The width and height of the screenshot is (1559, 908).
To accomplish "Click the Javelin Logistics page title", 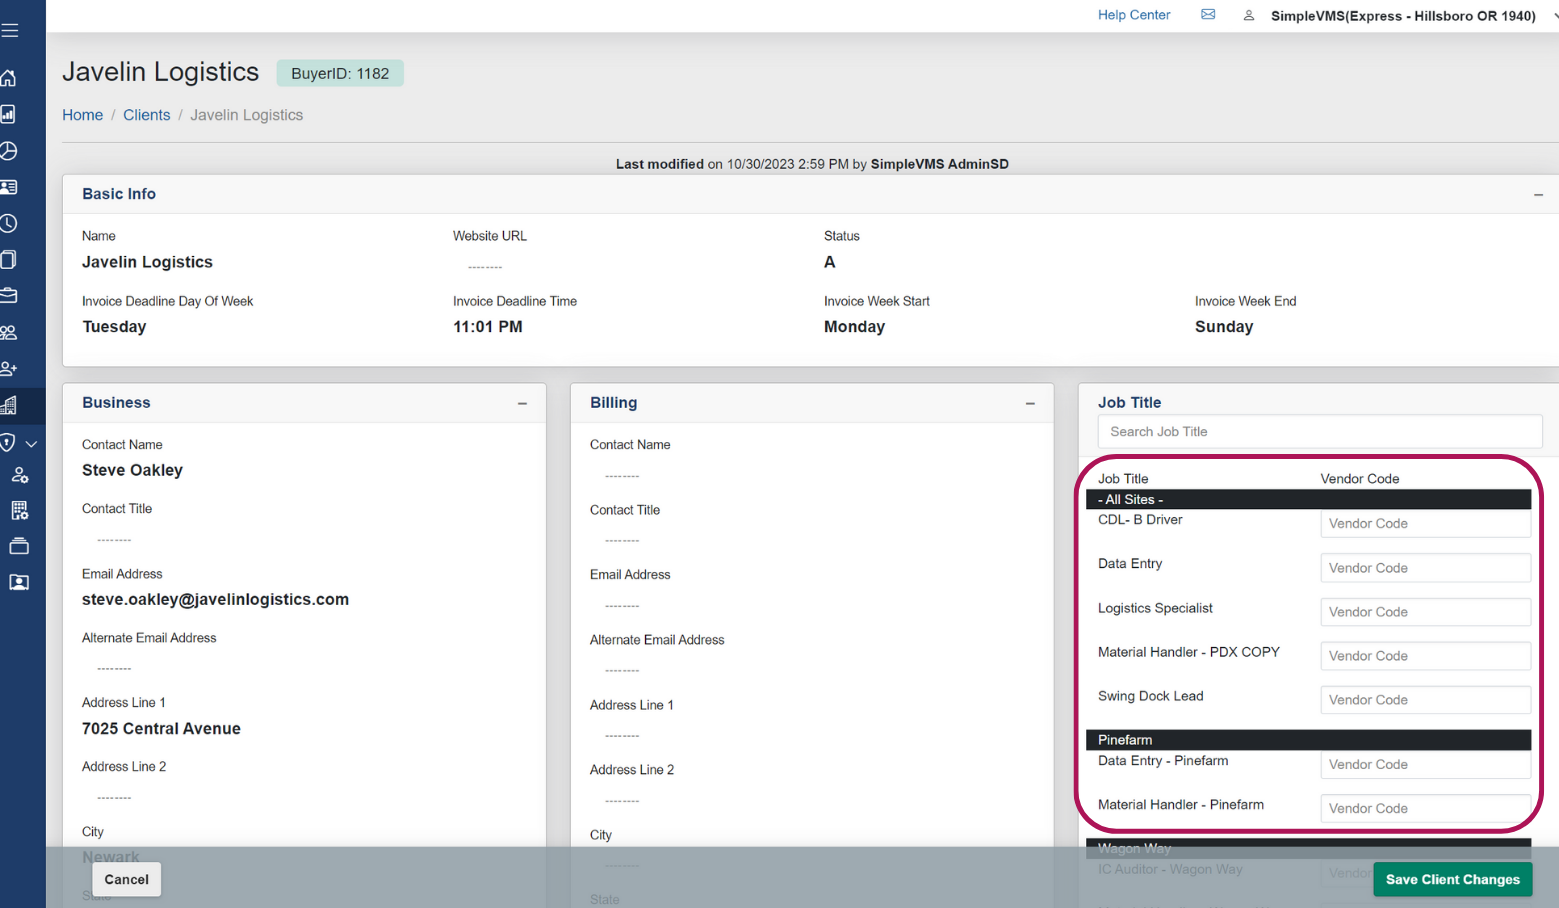I will click(160, 72).
